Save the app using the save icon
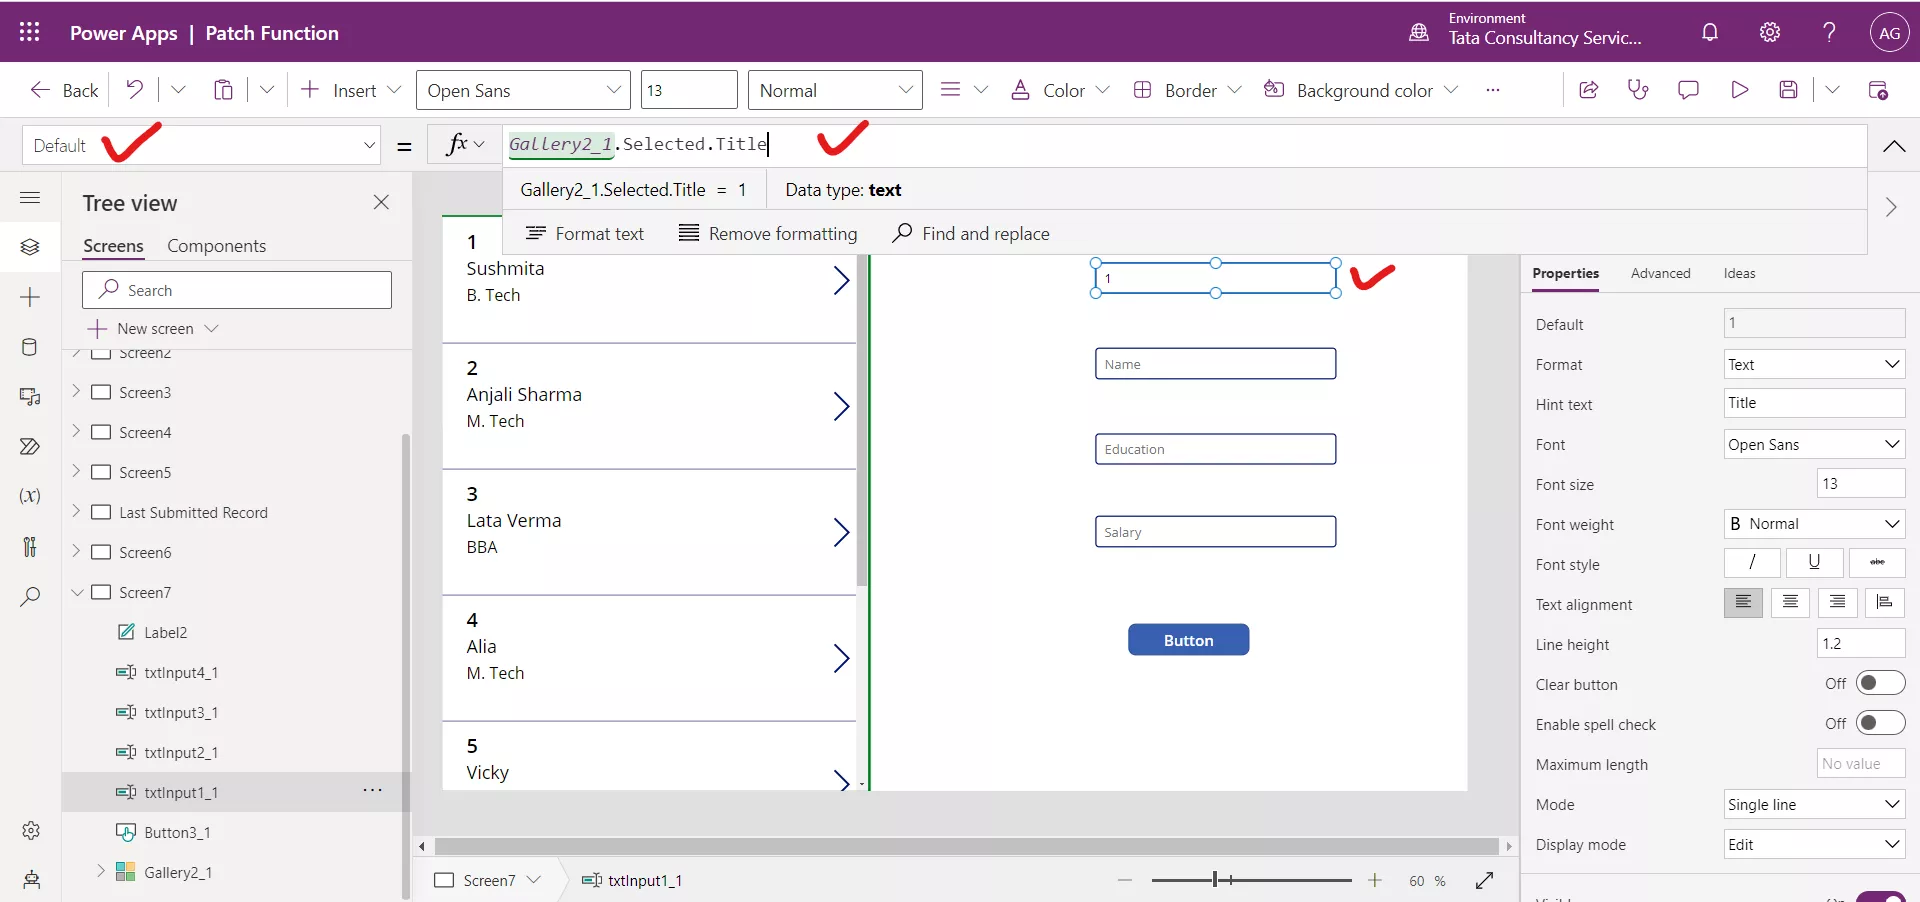Screen dimensions: 1920x902 pos(1789,89)
